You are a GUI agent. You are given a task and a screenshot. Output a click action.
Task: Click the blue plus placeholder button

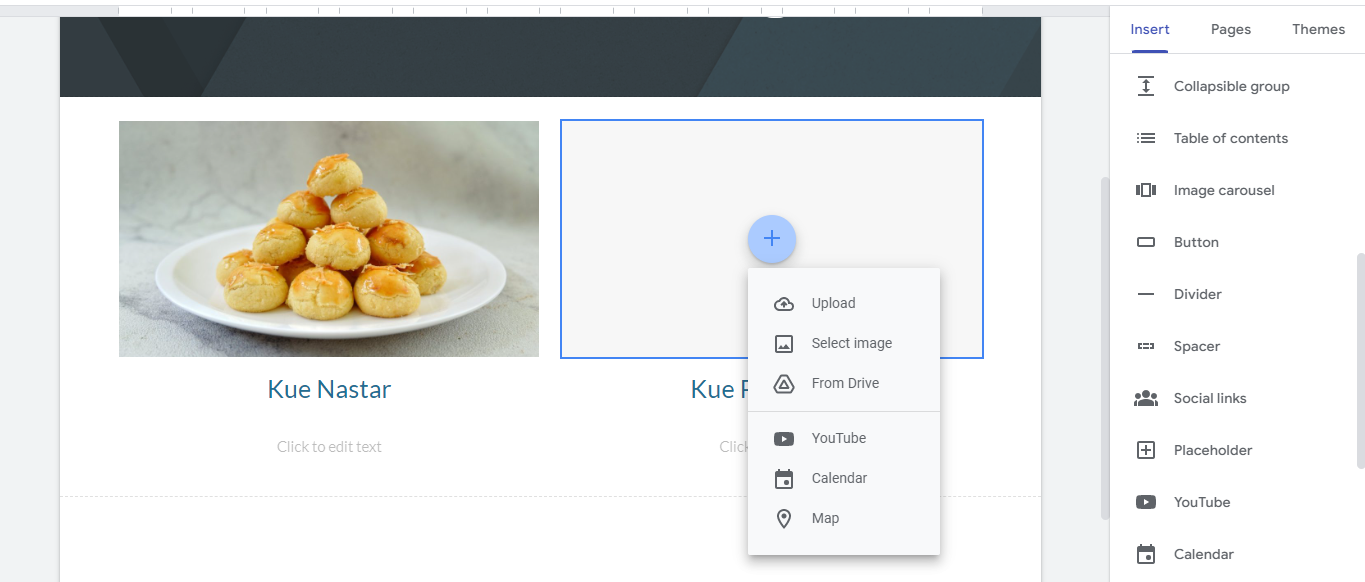pyautogui.click(x=772, y=239)
